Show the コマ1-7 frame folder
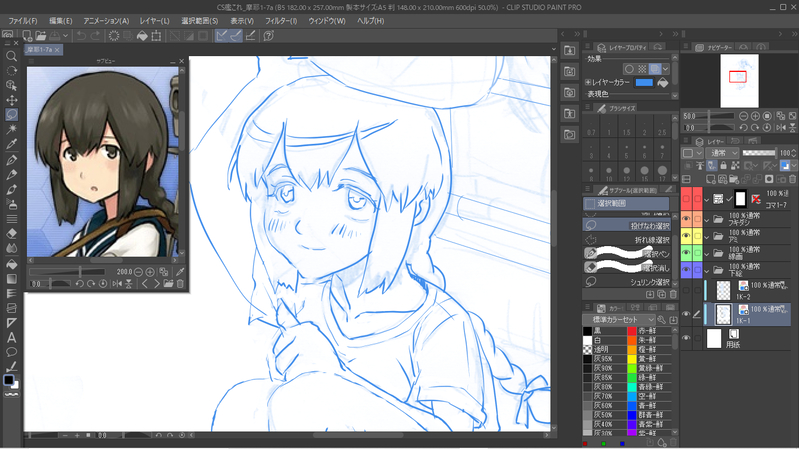 (x=686, y=199)
